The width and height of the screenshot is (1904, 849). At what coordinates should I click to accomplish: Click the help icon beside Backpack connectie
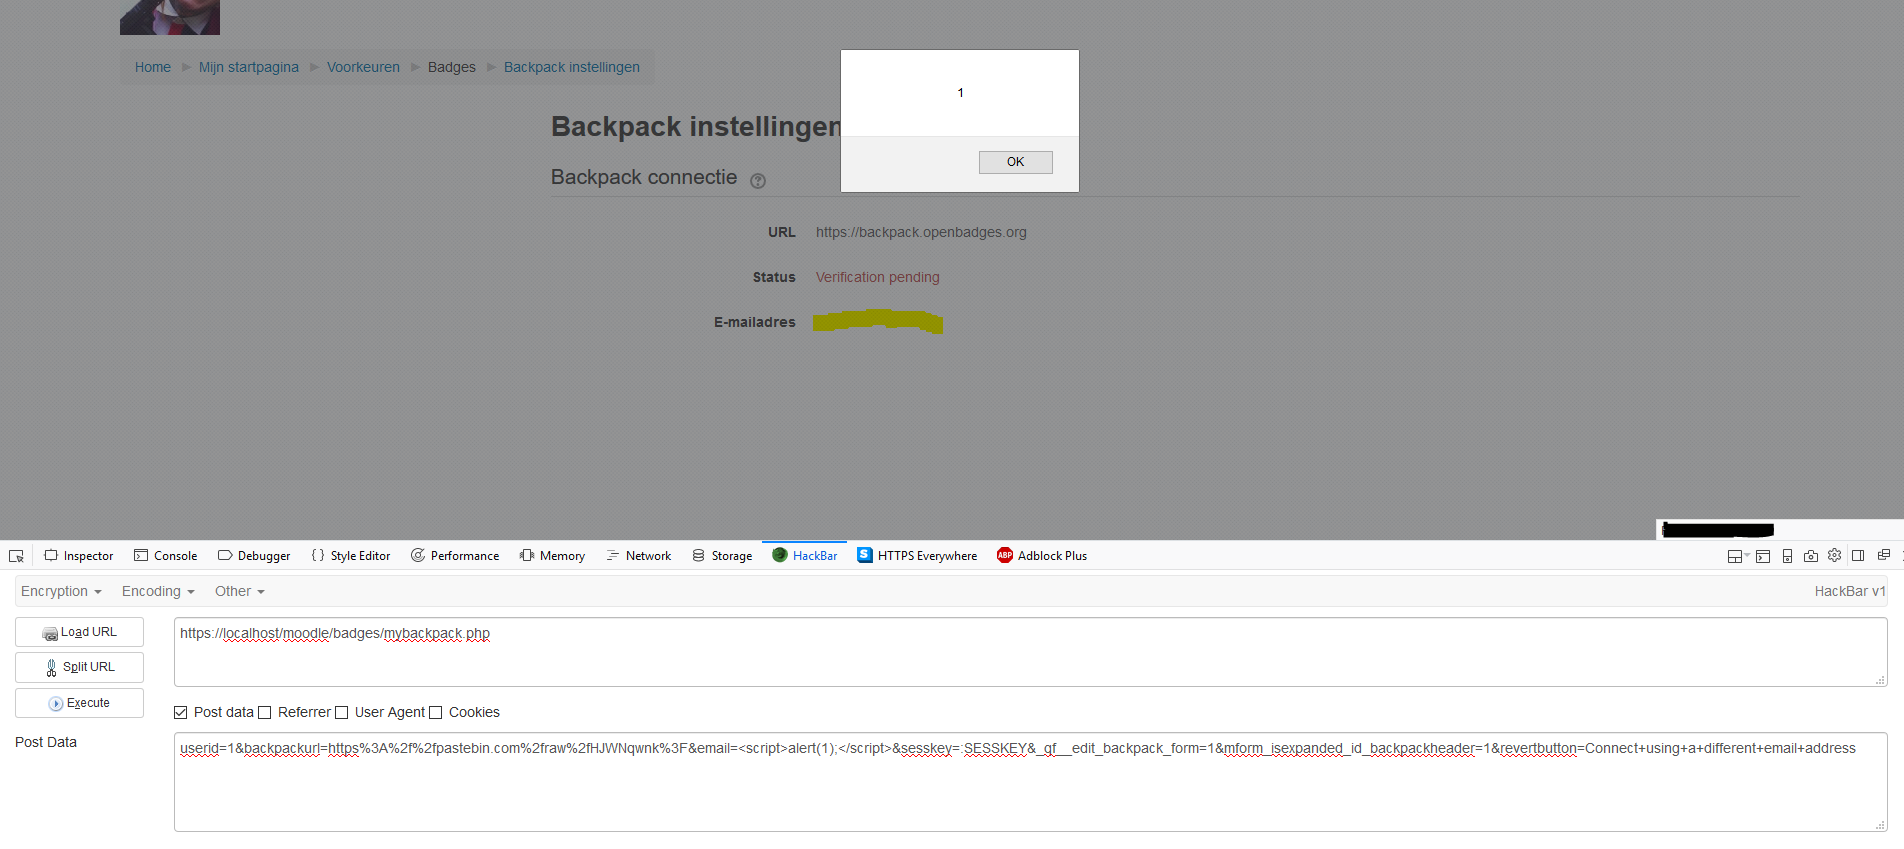click(x=758, y=181)
